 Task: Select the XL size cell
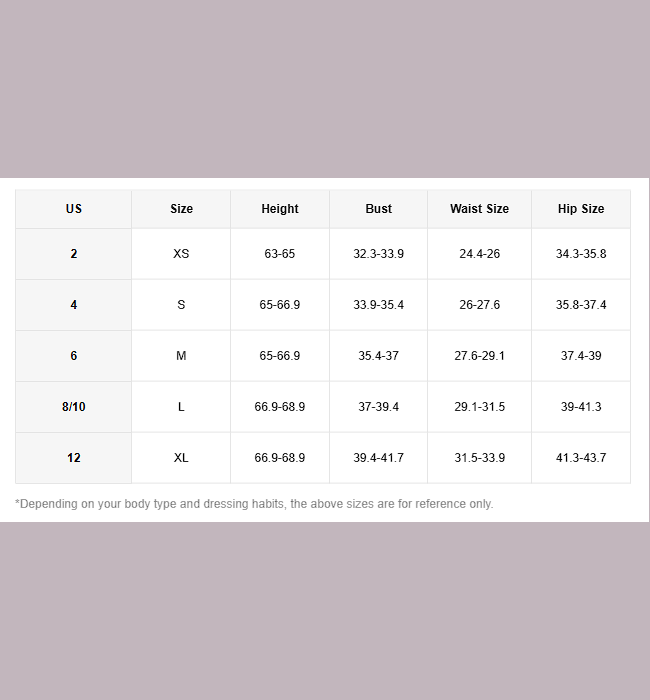181,458
